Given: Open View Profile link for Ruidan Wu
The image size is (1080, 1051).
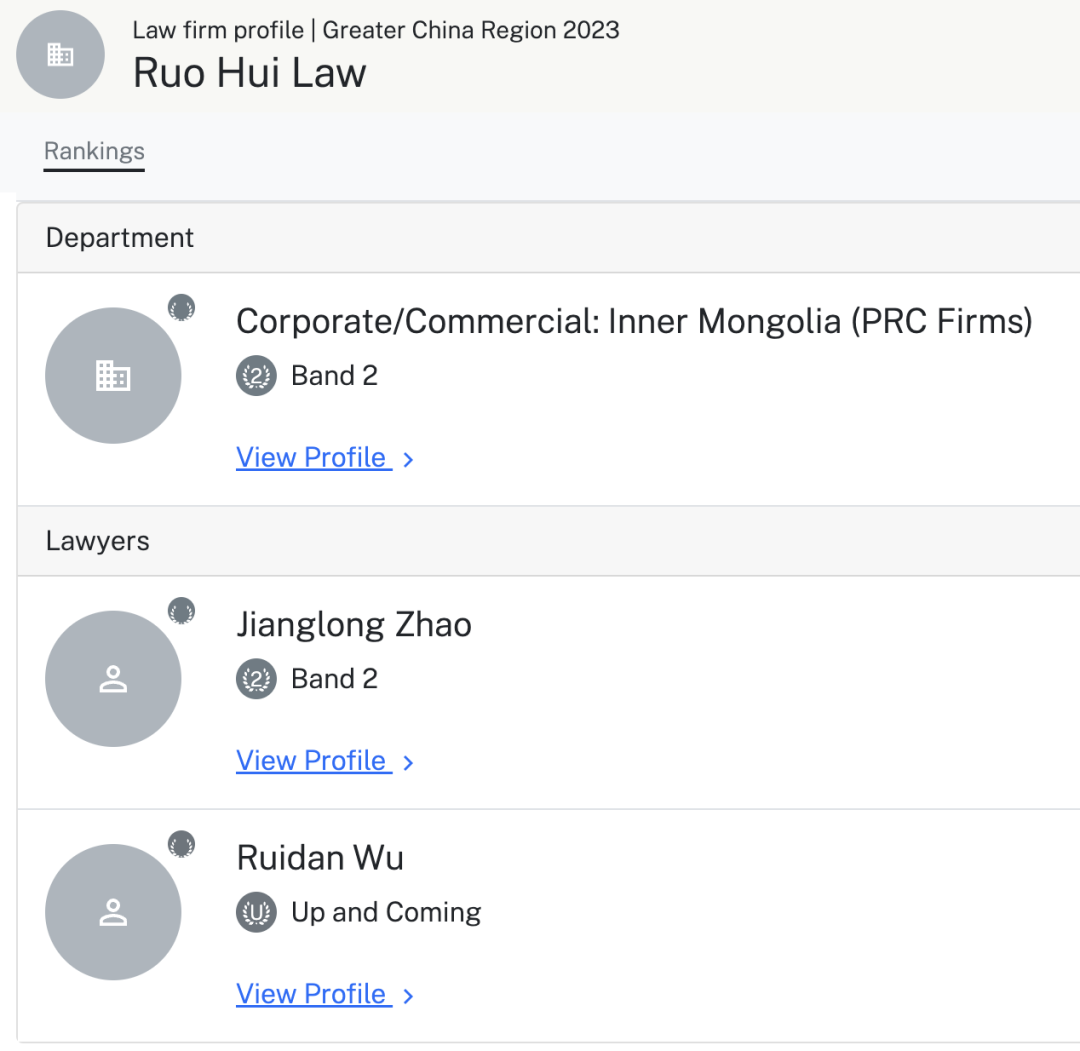Looking at the screenshot, I should 314,995.
